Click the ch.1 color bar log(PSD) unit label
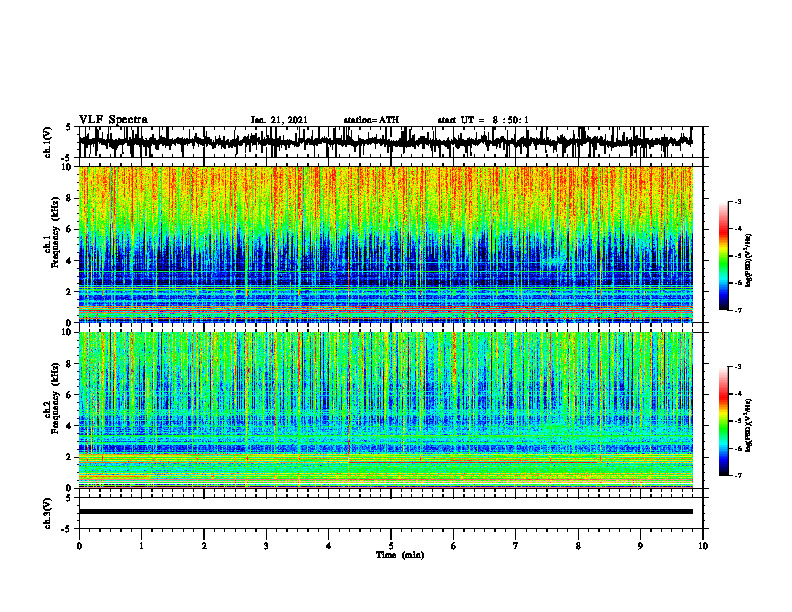 [749, 260]
